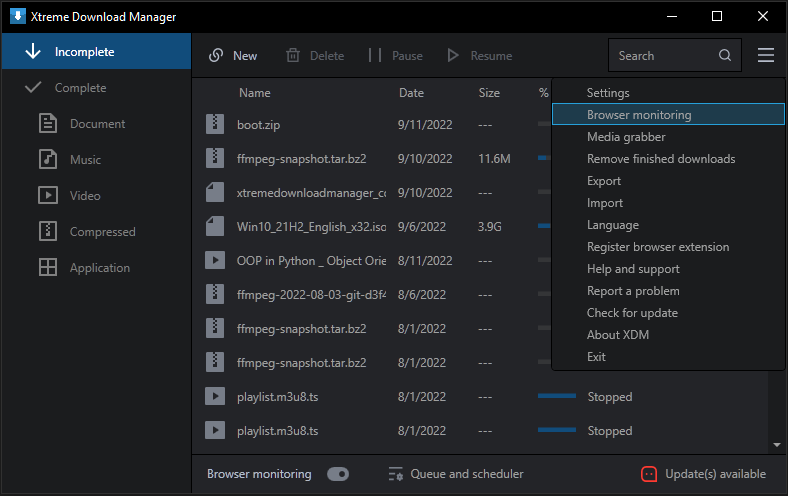The height and width of the screenshot is (496, 788).
Task: Open Help and support
Action: [x=668, y=269]
